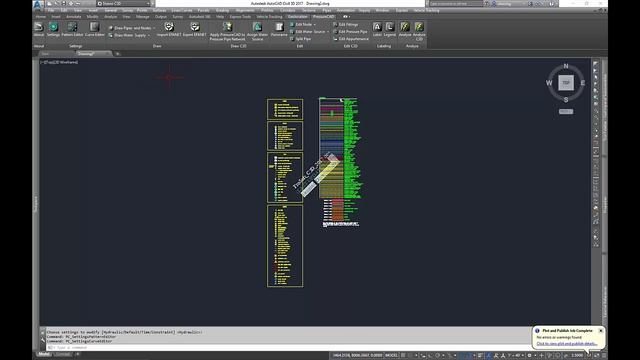The image size is (640, 360).
Task: Choose the Split Pipe tool
Action: pyautogui.click(x=300, y=39)
